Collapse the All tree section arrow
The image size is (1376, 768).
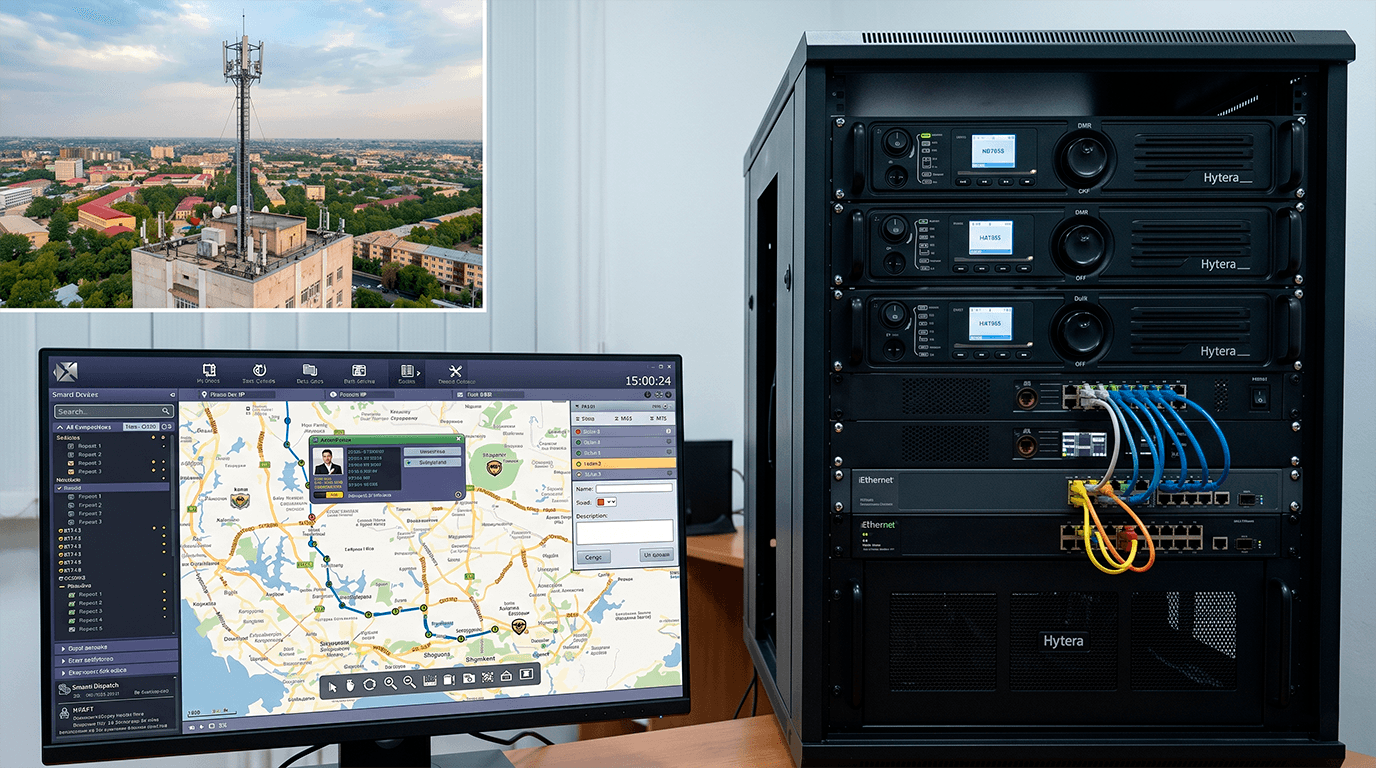[x=60, y=427]
